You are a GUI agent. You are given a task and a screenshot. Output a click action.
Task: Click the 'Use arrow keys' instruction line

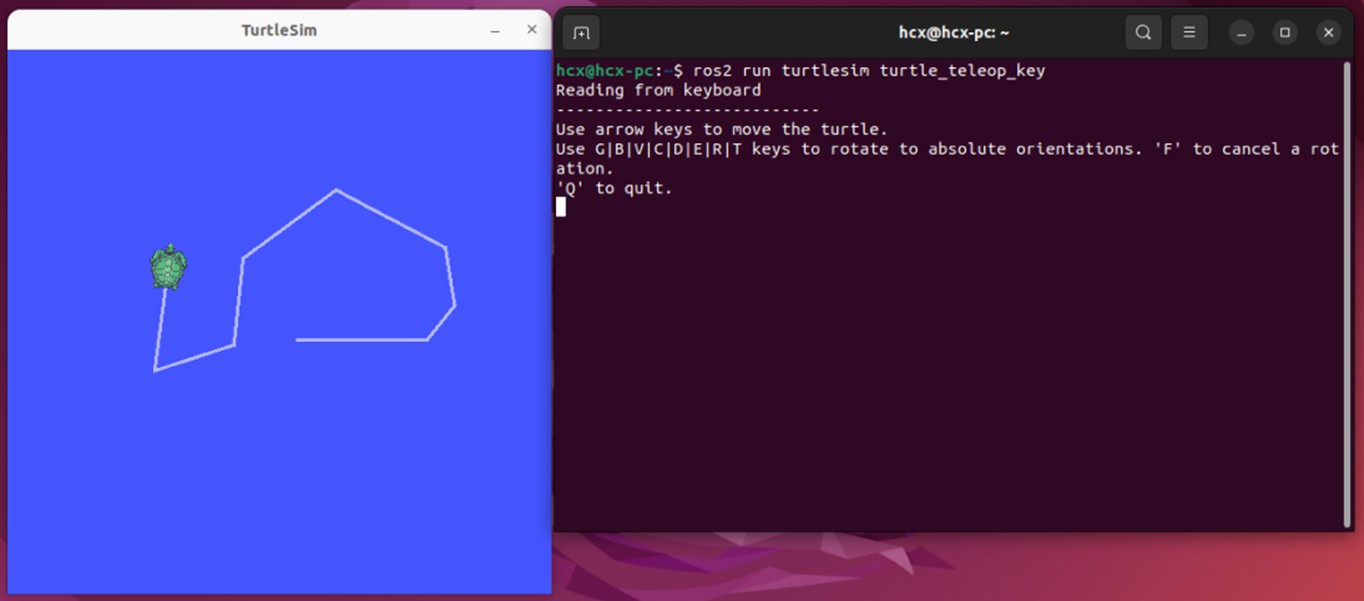pos(721,129)
